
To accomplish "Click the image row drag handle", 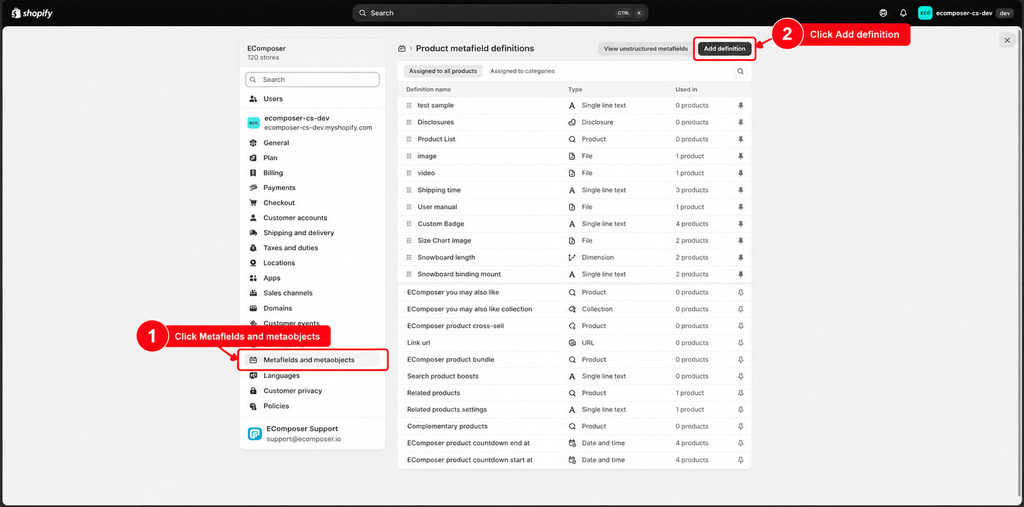I will (x=409, y=156).
